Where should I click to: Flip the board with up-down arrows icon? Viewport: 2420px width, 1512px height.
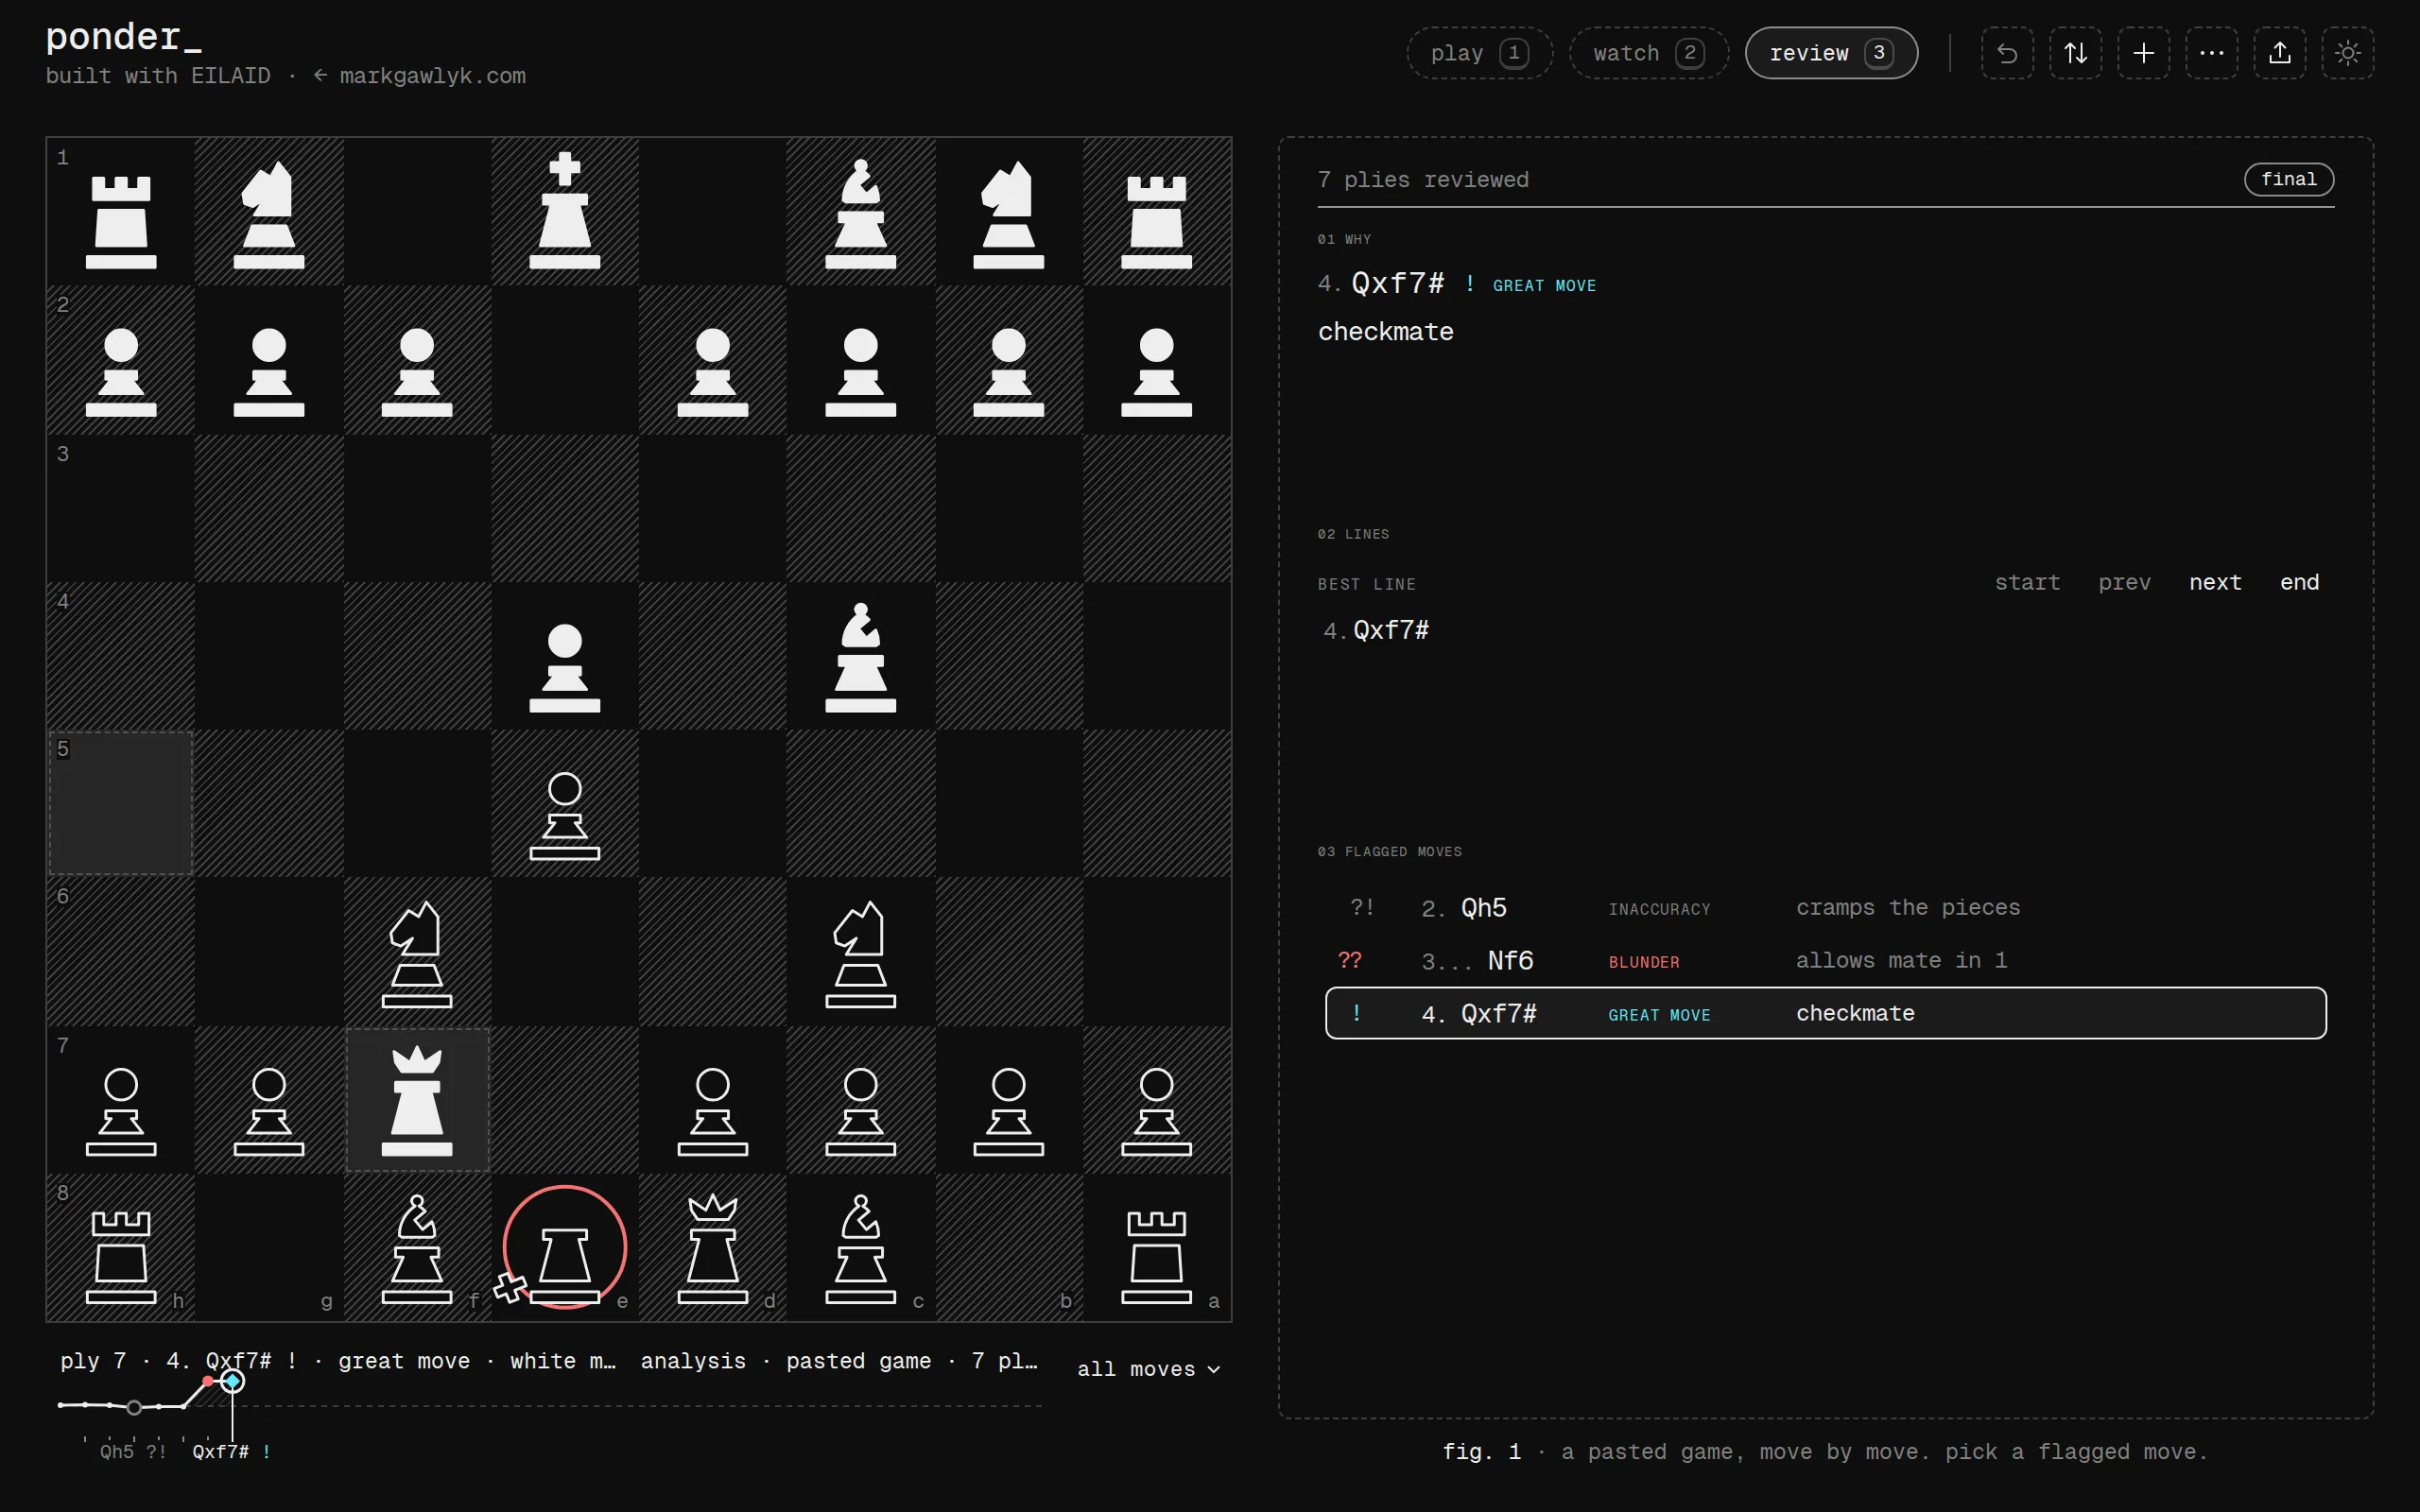(x=2075, y=53)
